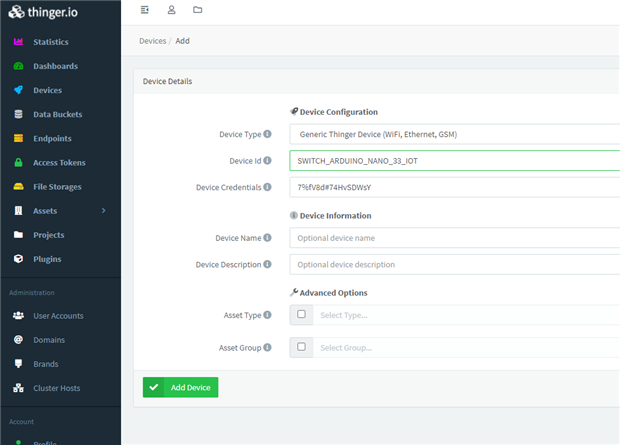Click the Dashboards gauge icon
Screen dimensions: 620x445
pyautogui.click(x=18, y=66)
